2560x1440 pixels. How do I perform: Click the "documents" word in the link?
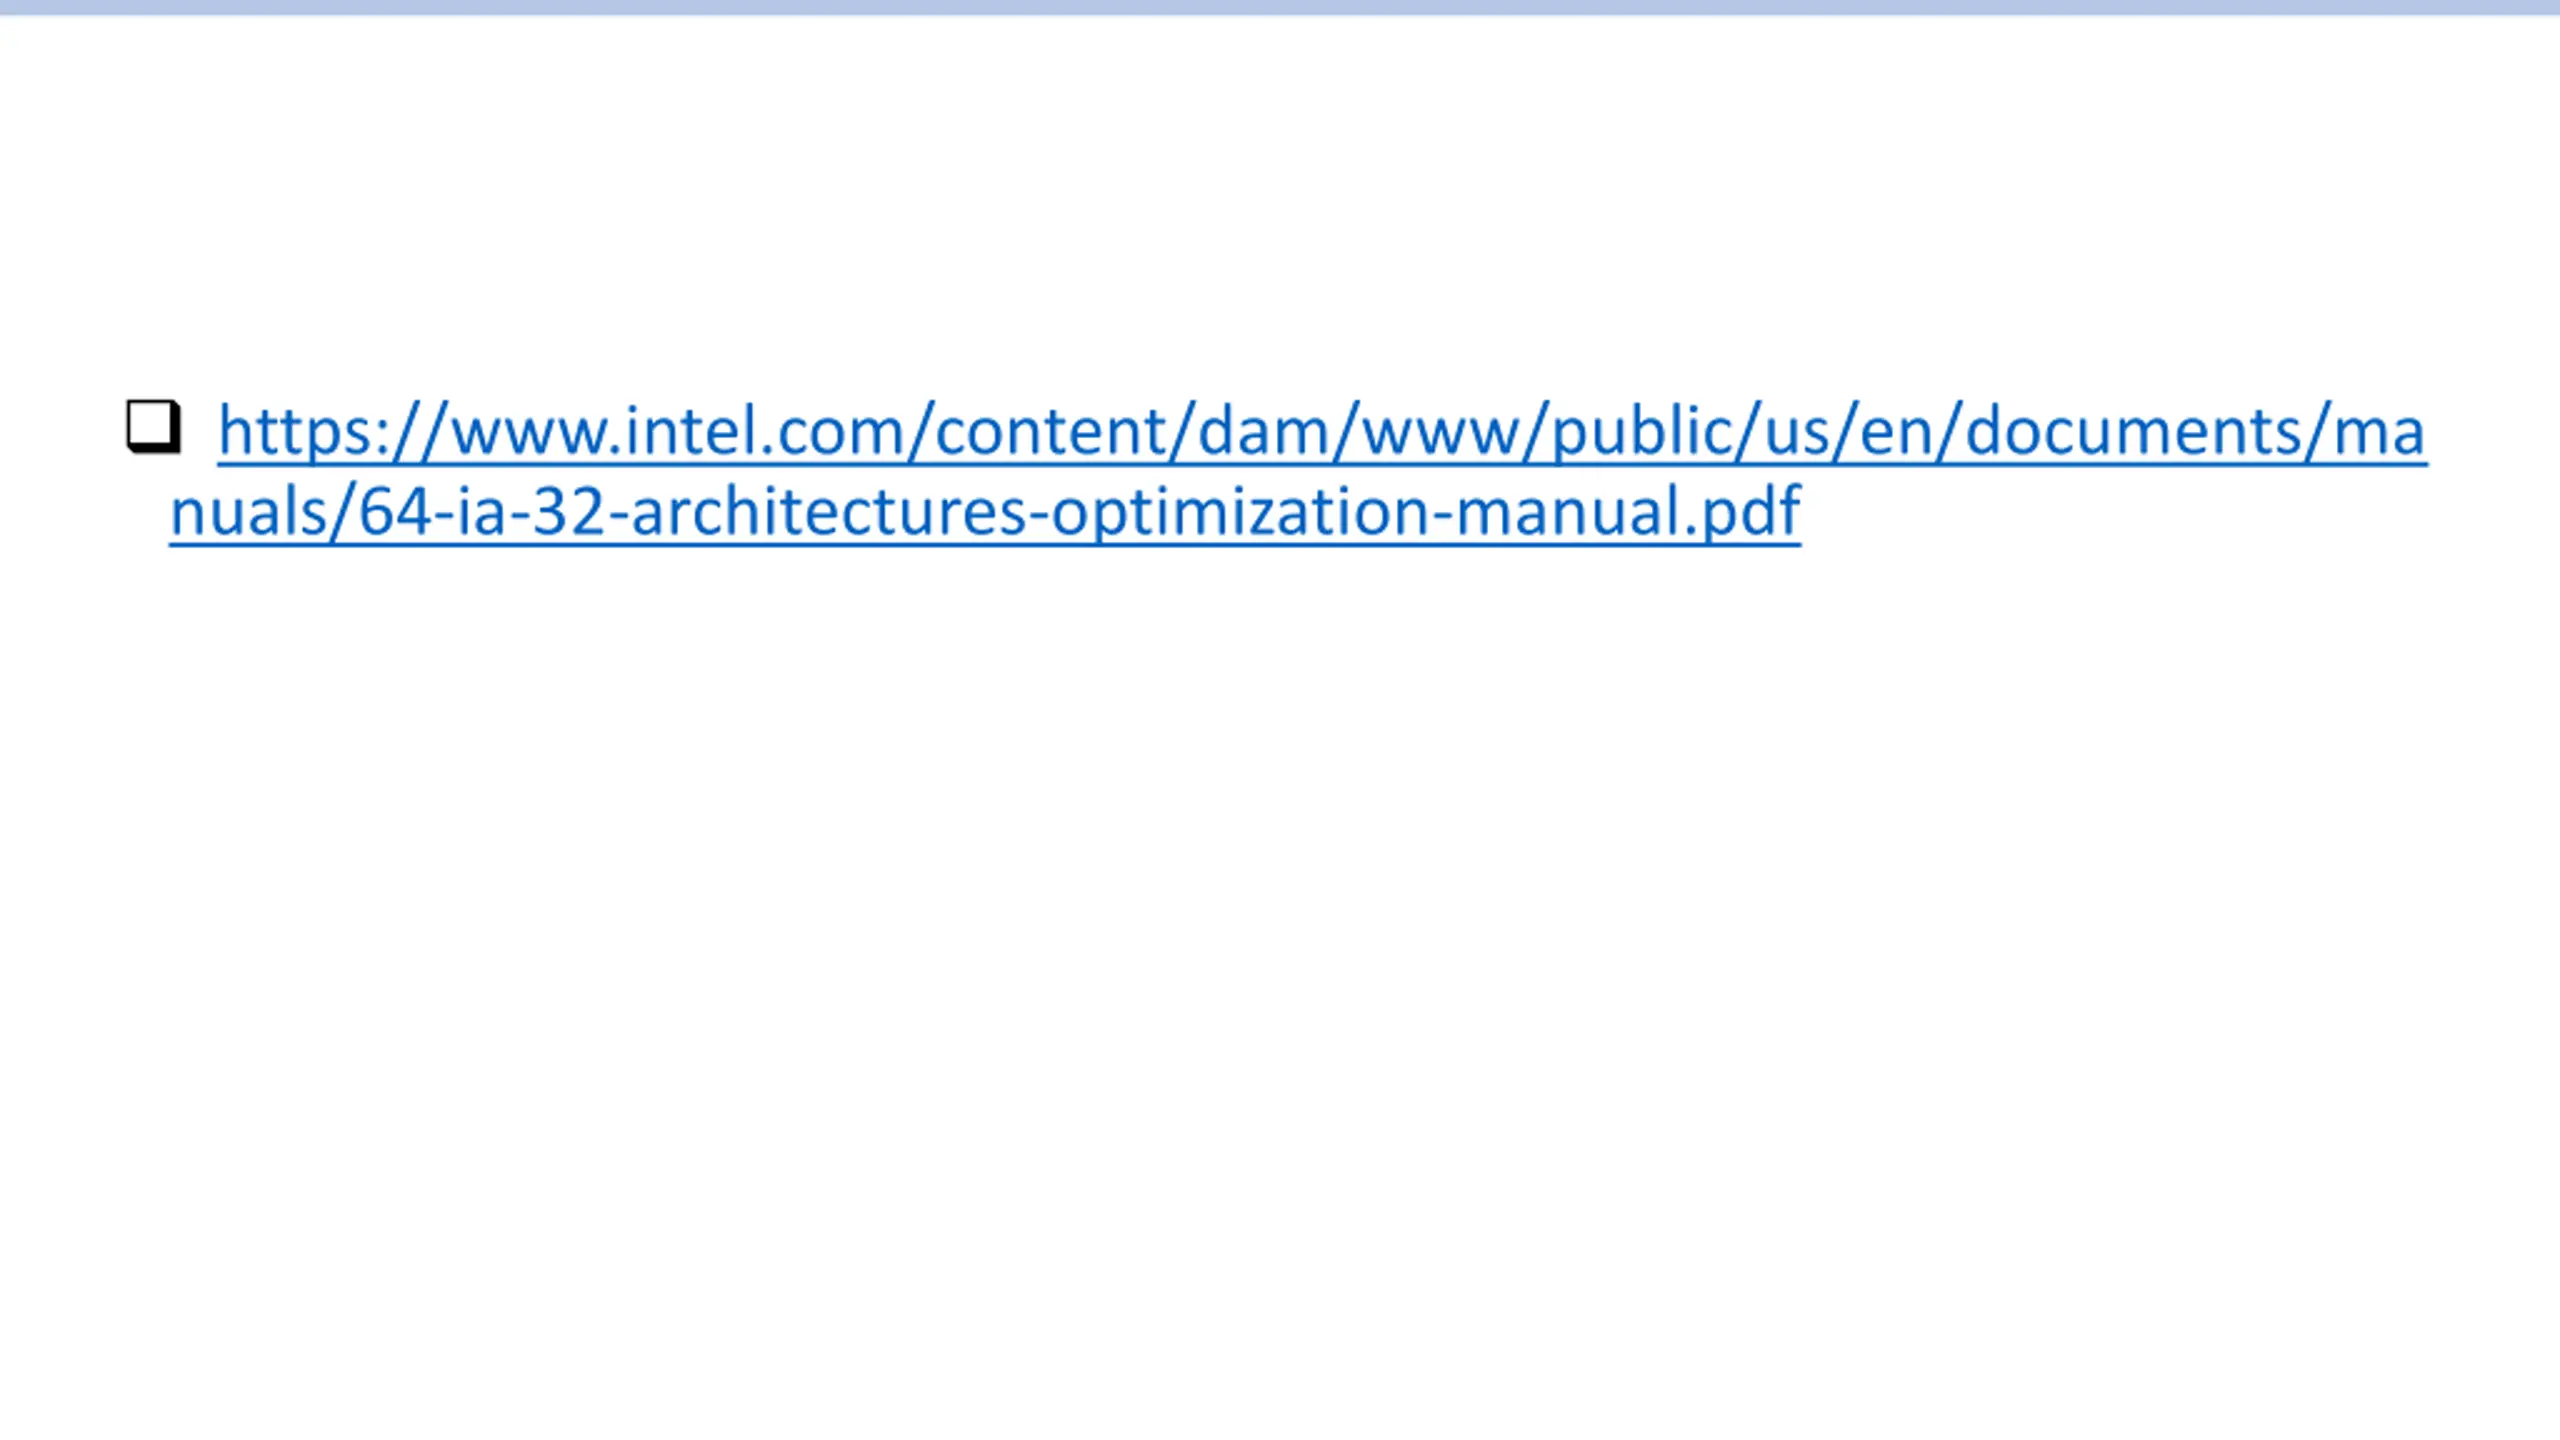[x=2132, y=432]
